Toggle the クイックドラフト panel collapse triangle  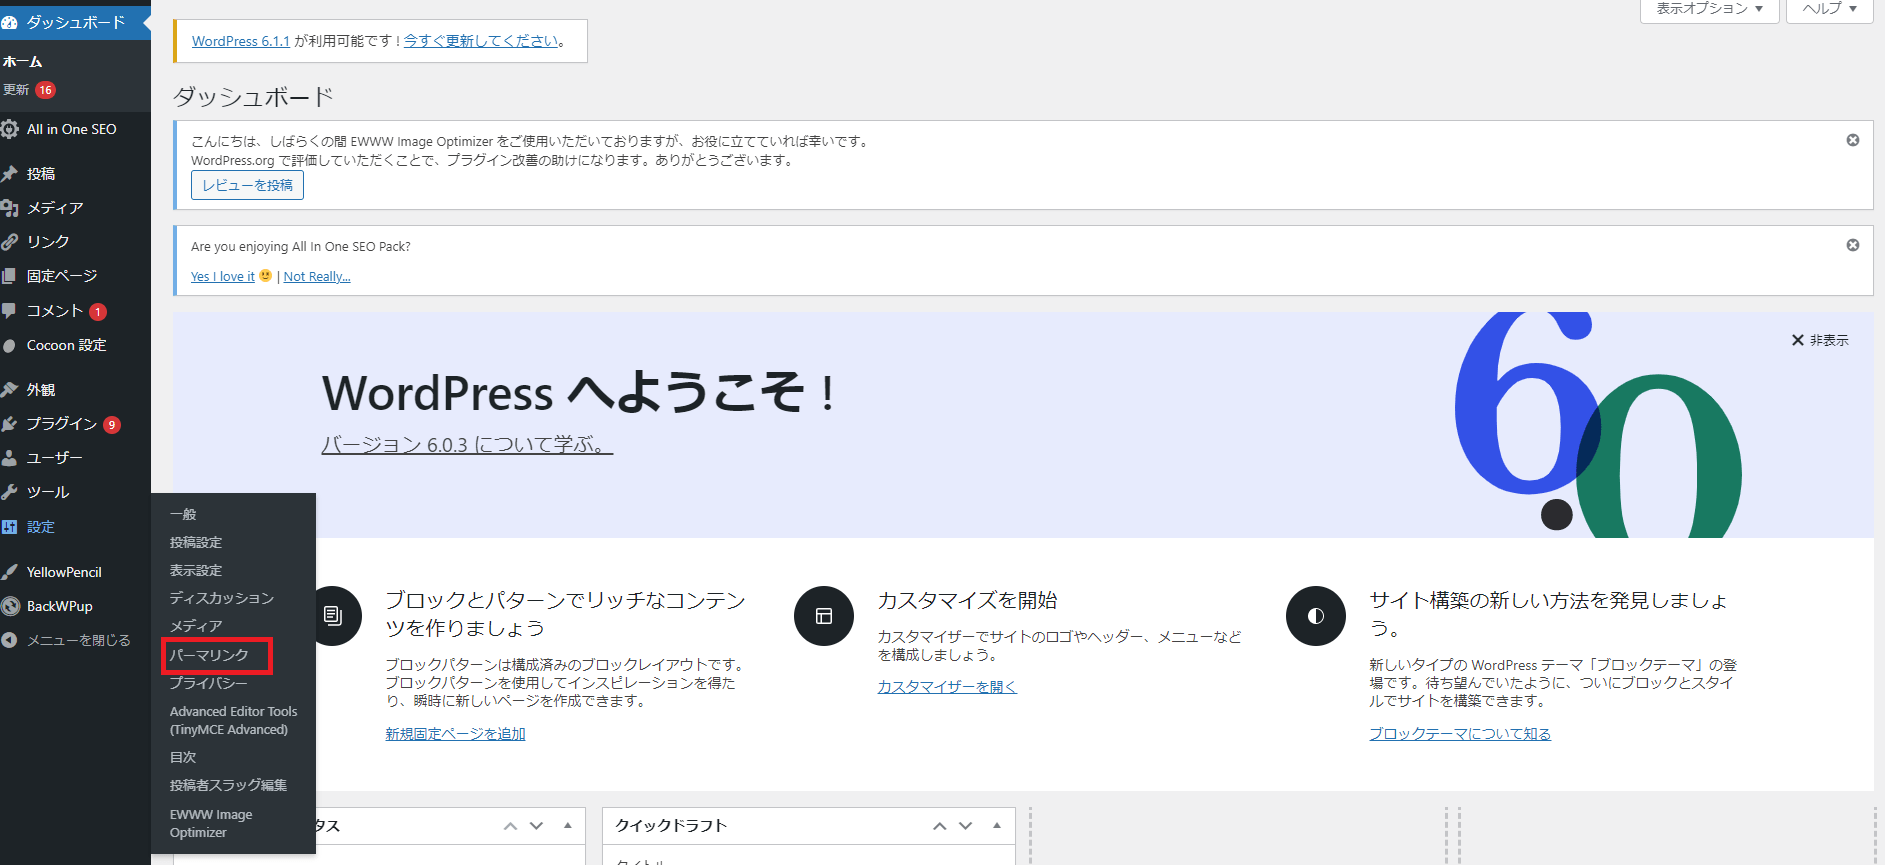coord(996,826)
